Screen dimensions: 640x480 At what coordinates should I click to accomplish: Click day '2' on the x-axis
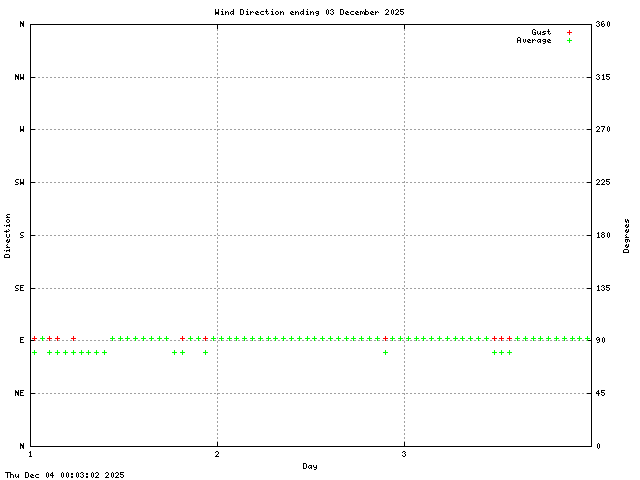tap(217, 454)
